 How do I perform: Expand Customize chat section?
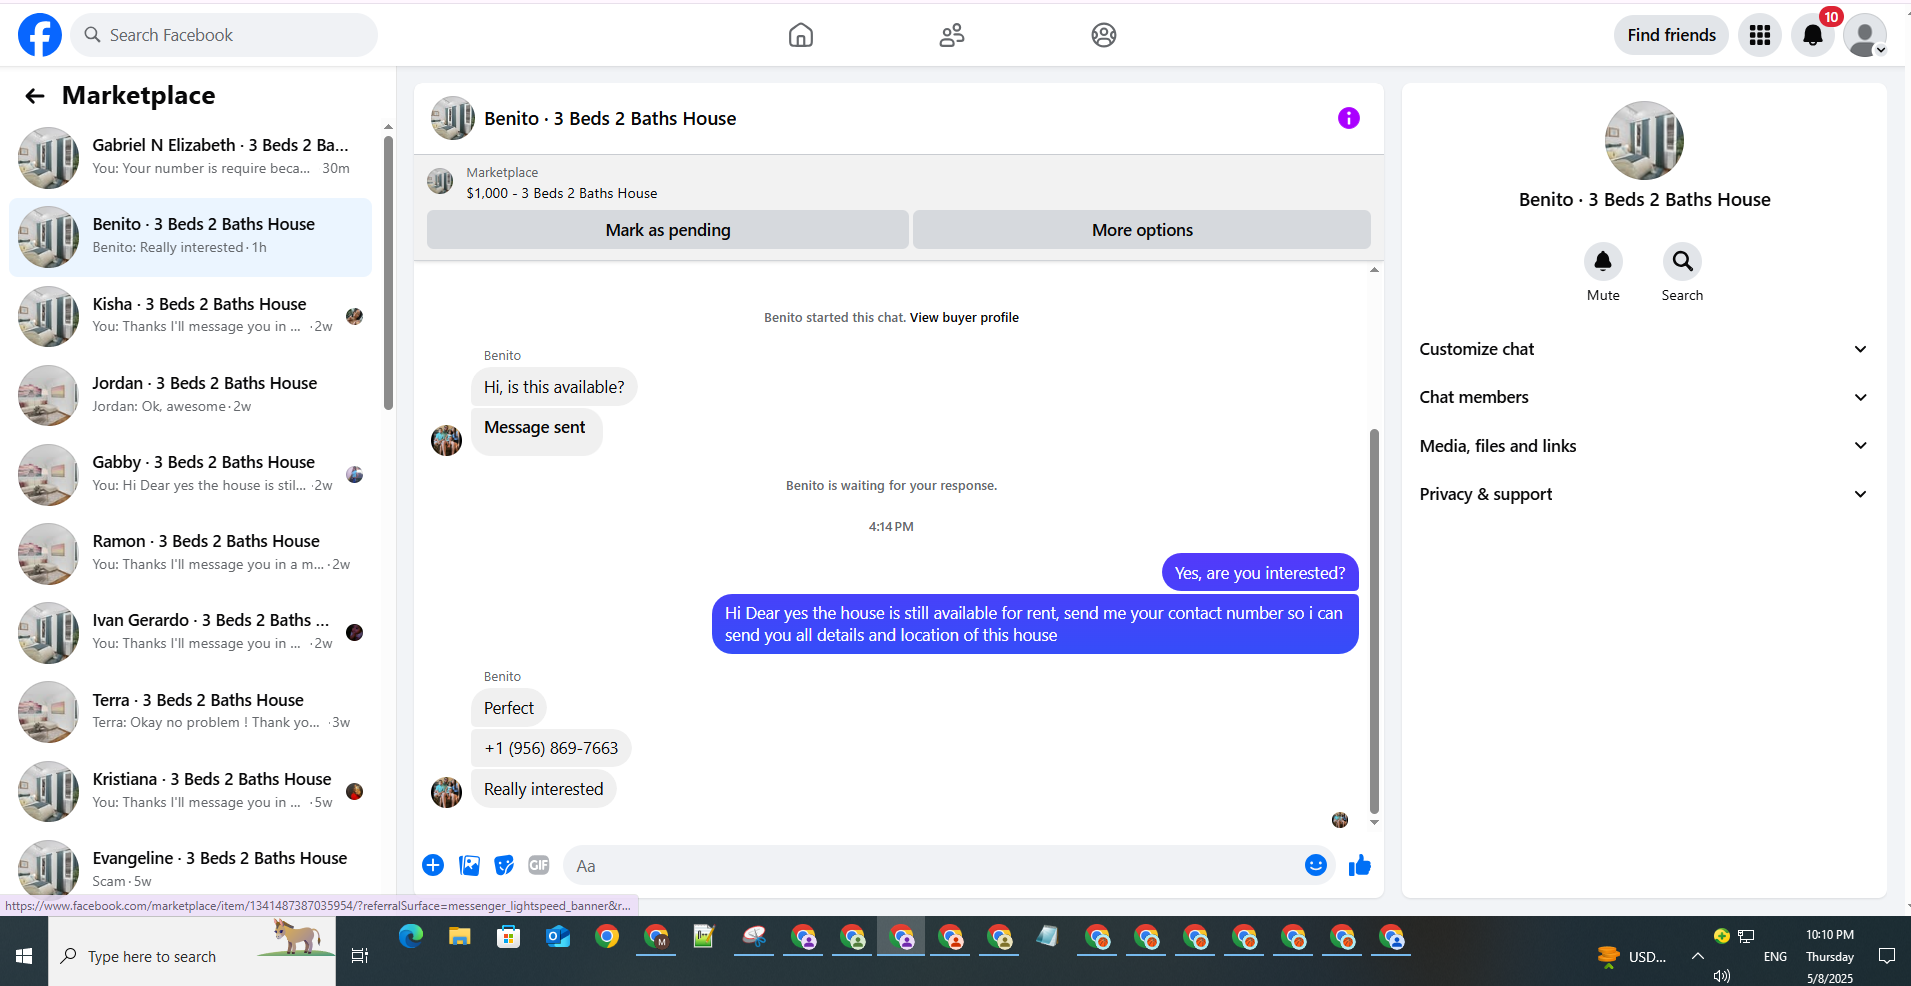(x=1644, y=349)
